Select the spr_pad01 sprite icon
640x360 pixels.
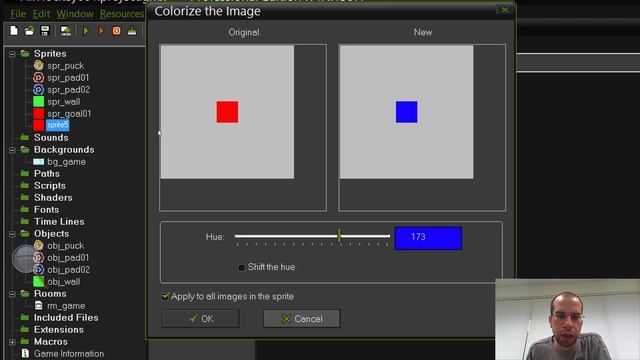39,78
